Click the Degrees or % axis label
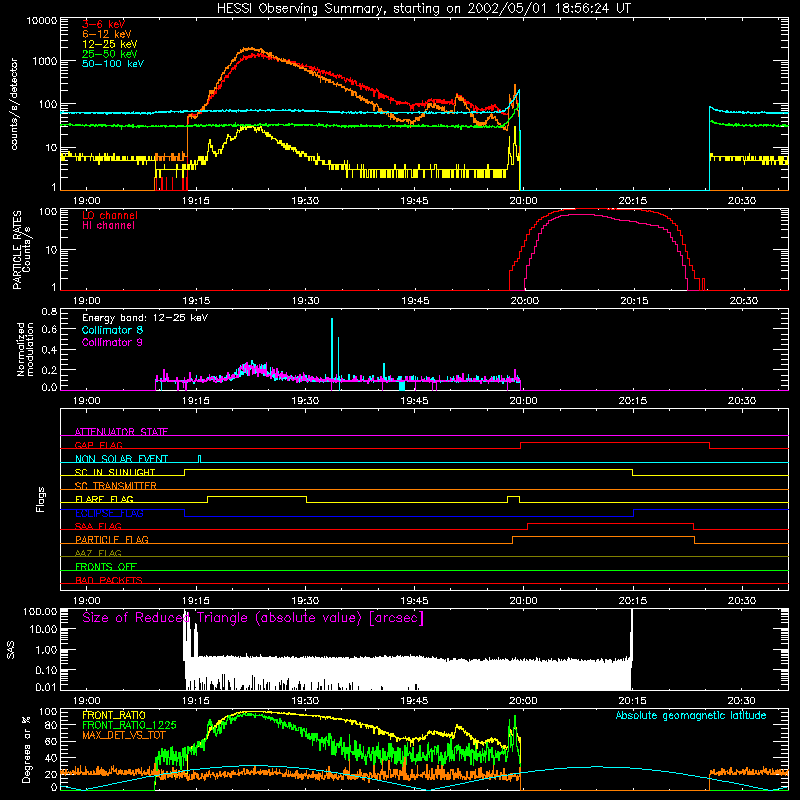This screenshot has height=800, width=800. (x=26, y=749)
